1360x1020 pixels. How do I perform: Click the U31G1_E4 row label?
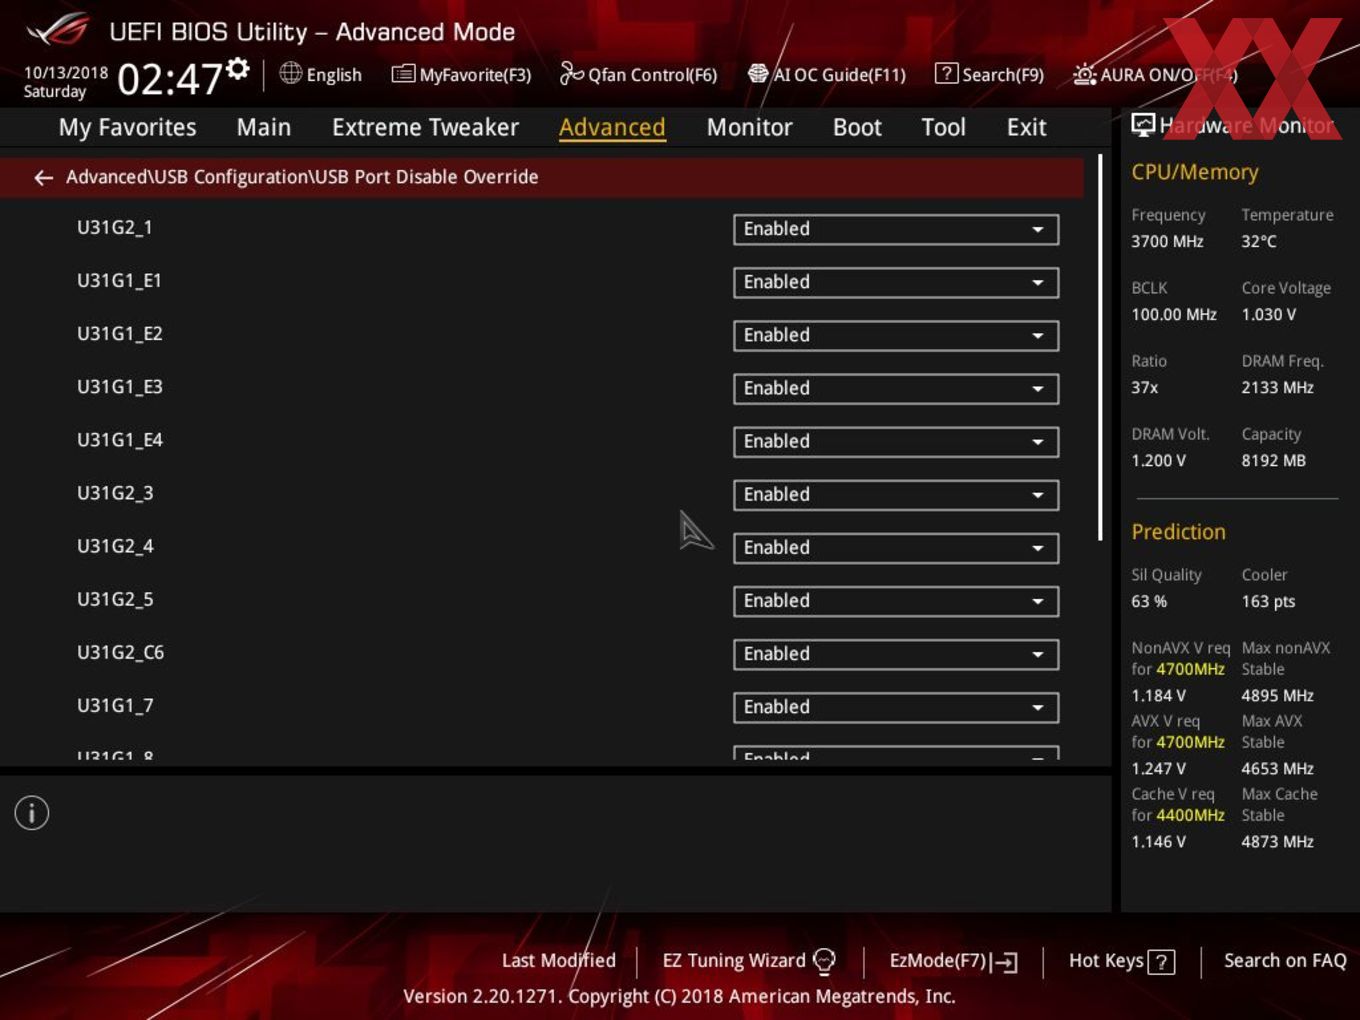click(119, 440)
